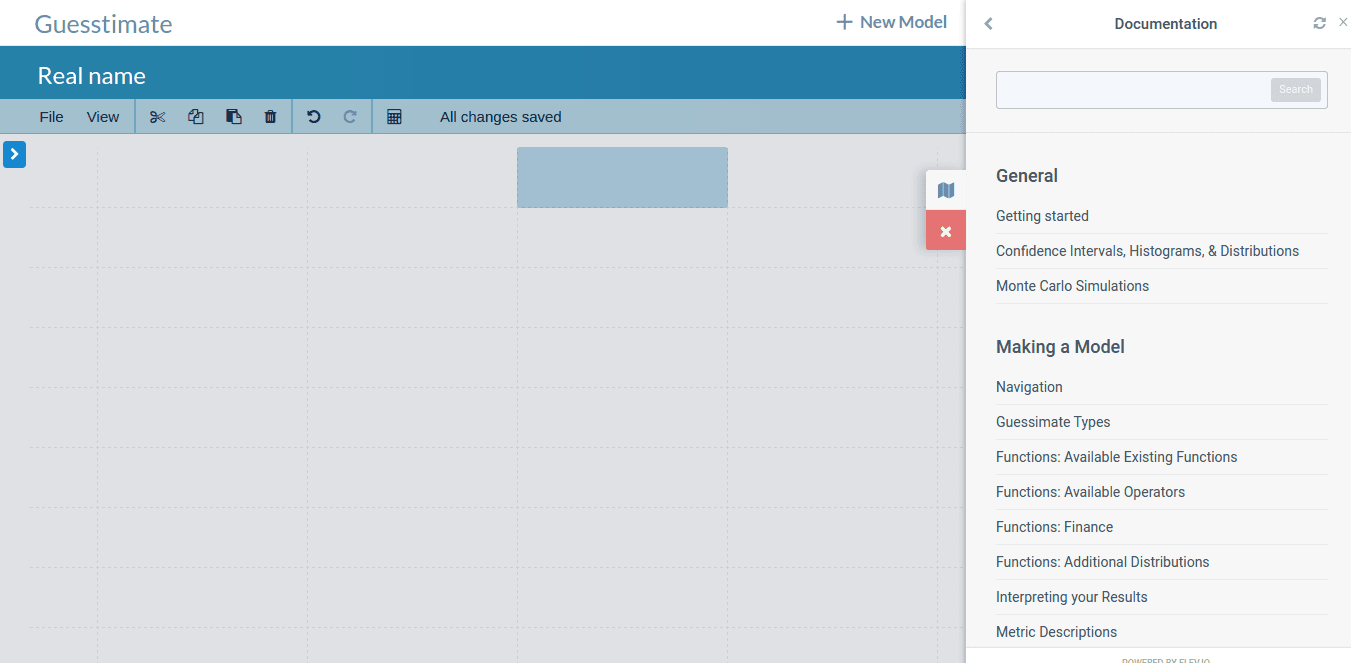Click the copy icon in toolbar
Screen dimensions: 1351x663
tap(196, 117)
